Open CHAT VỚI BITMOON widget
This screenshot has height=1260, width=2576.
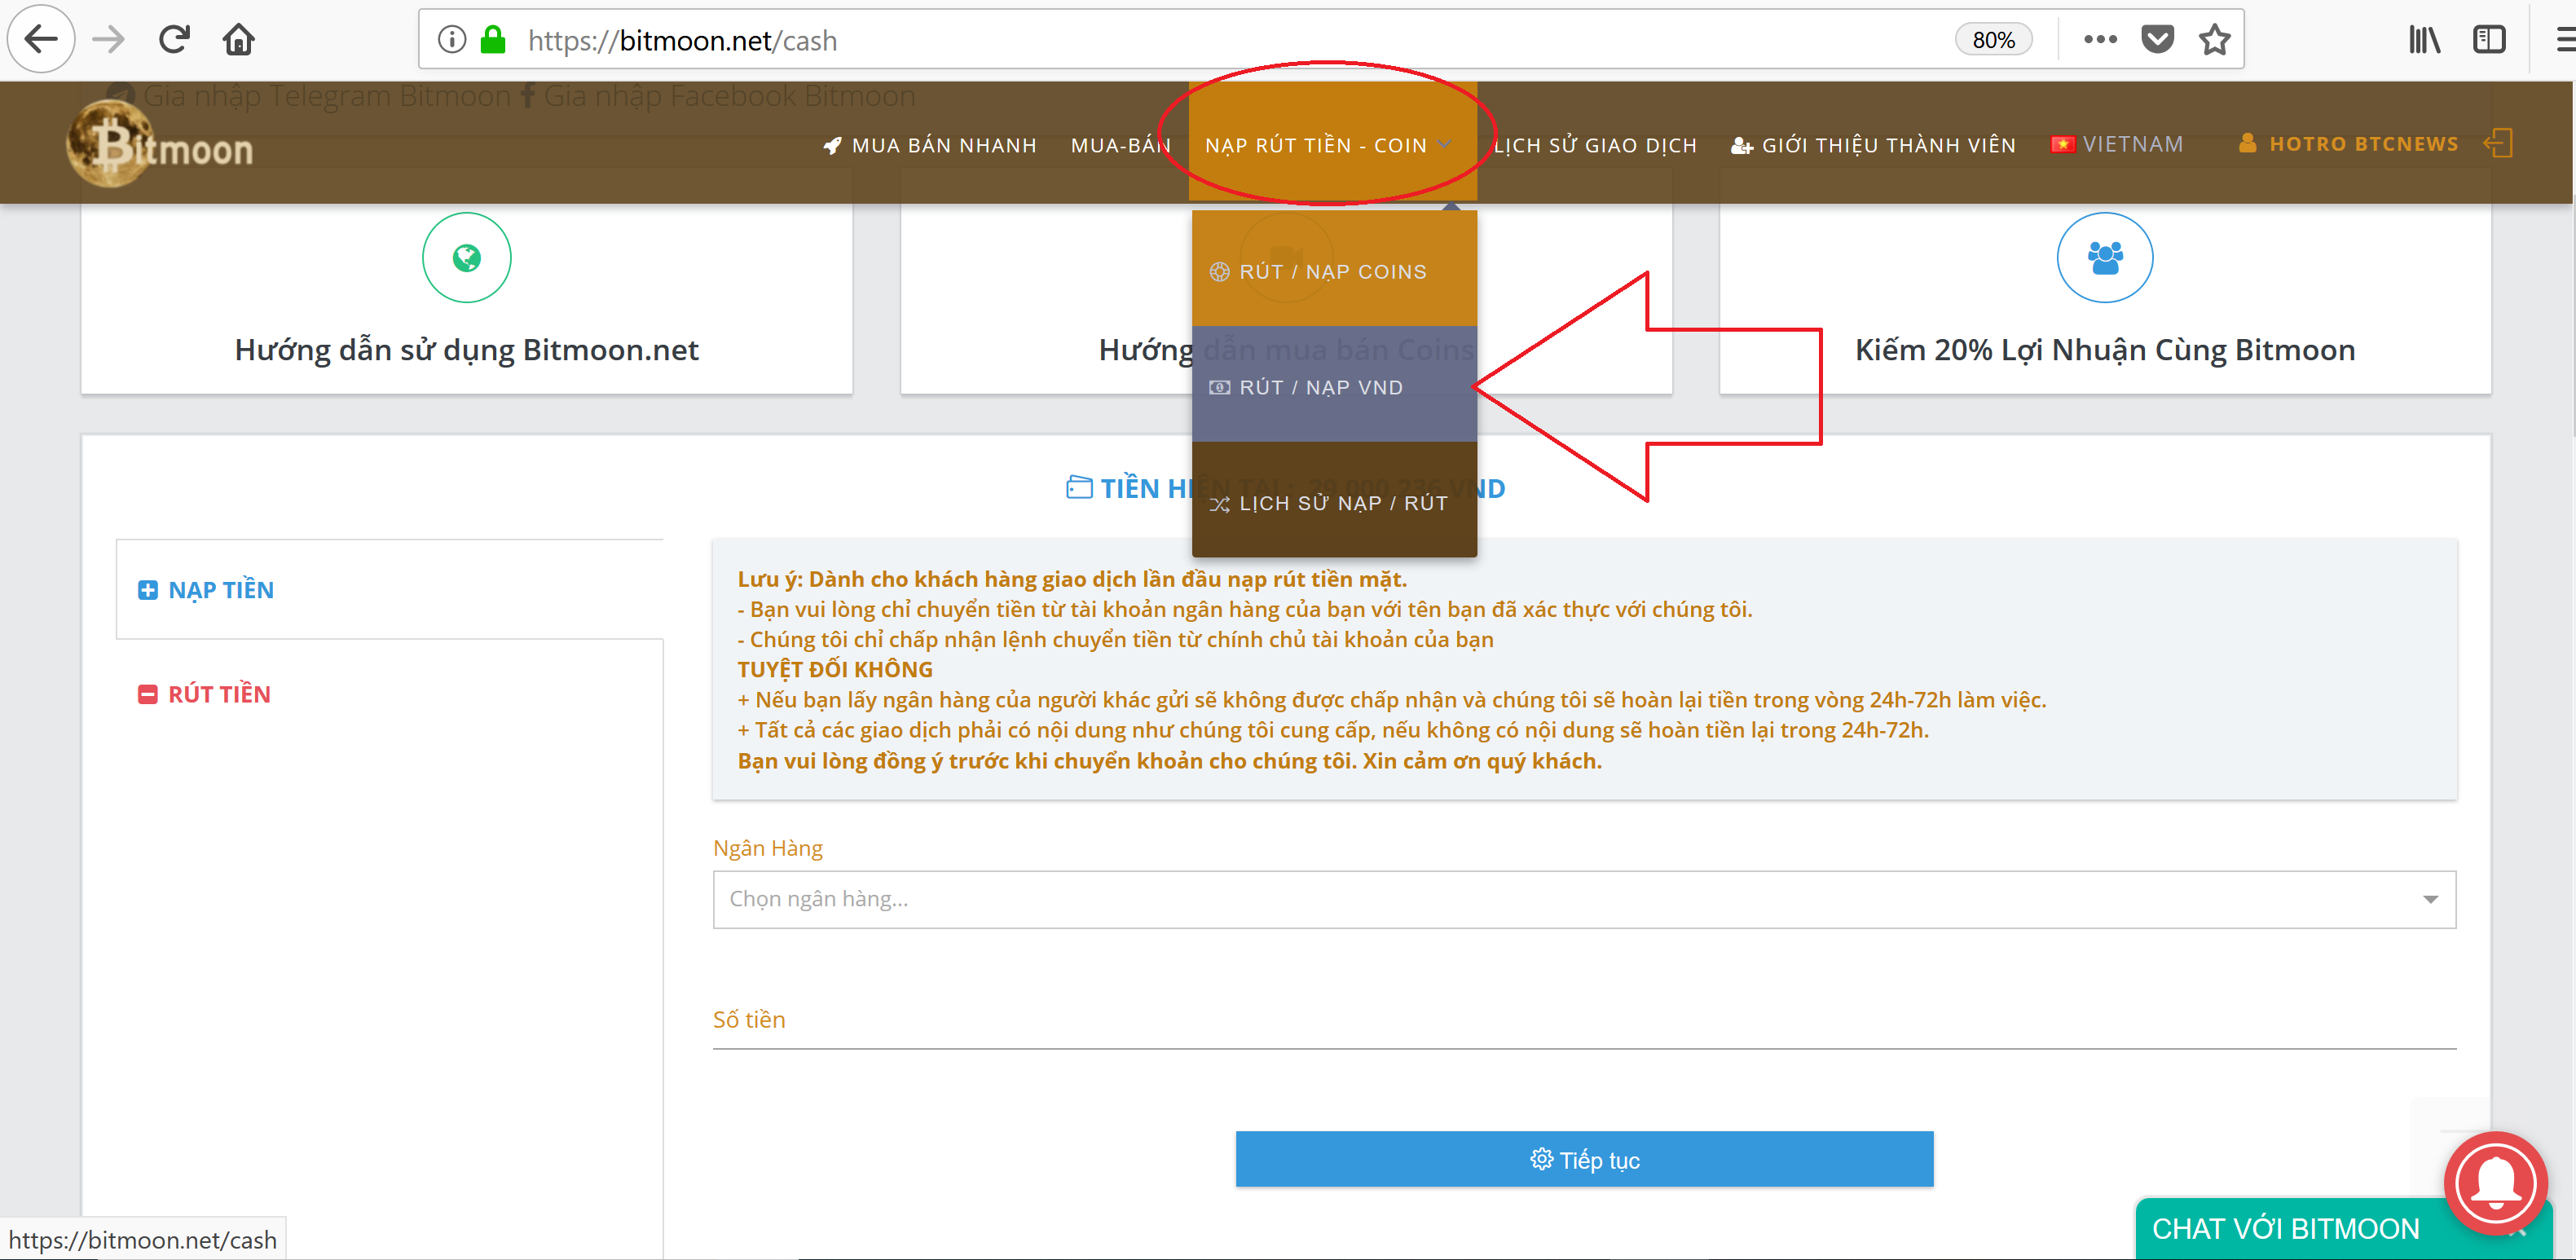[2285, 1228]
